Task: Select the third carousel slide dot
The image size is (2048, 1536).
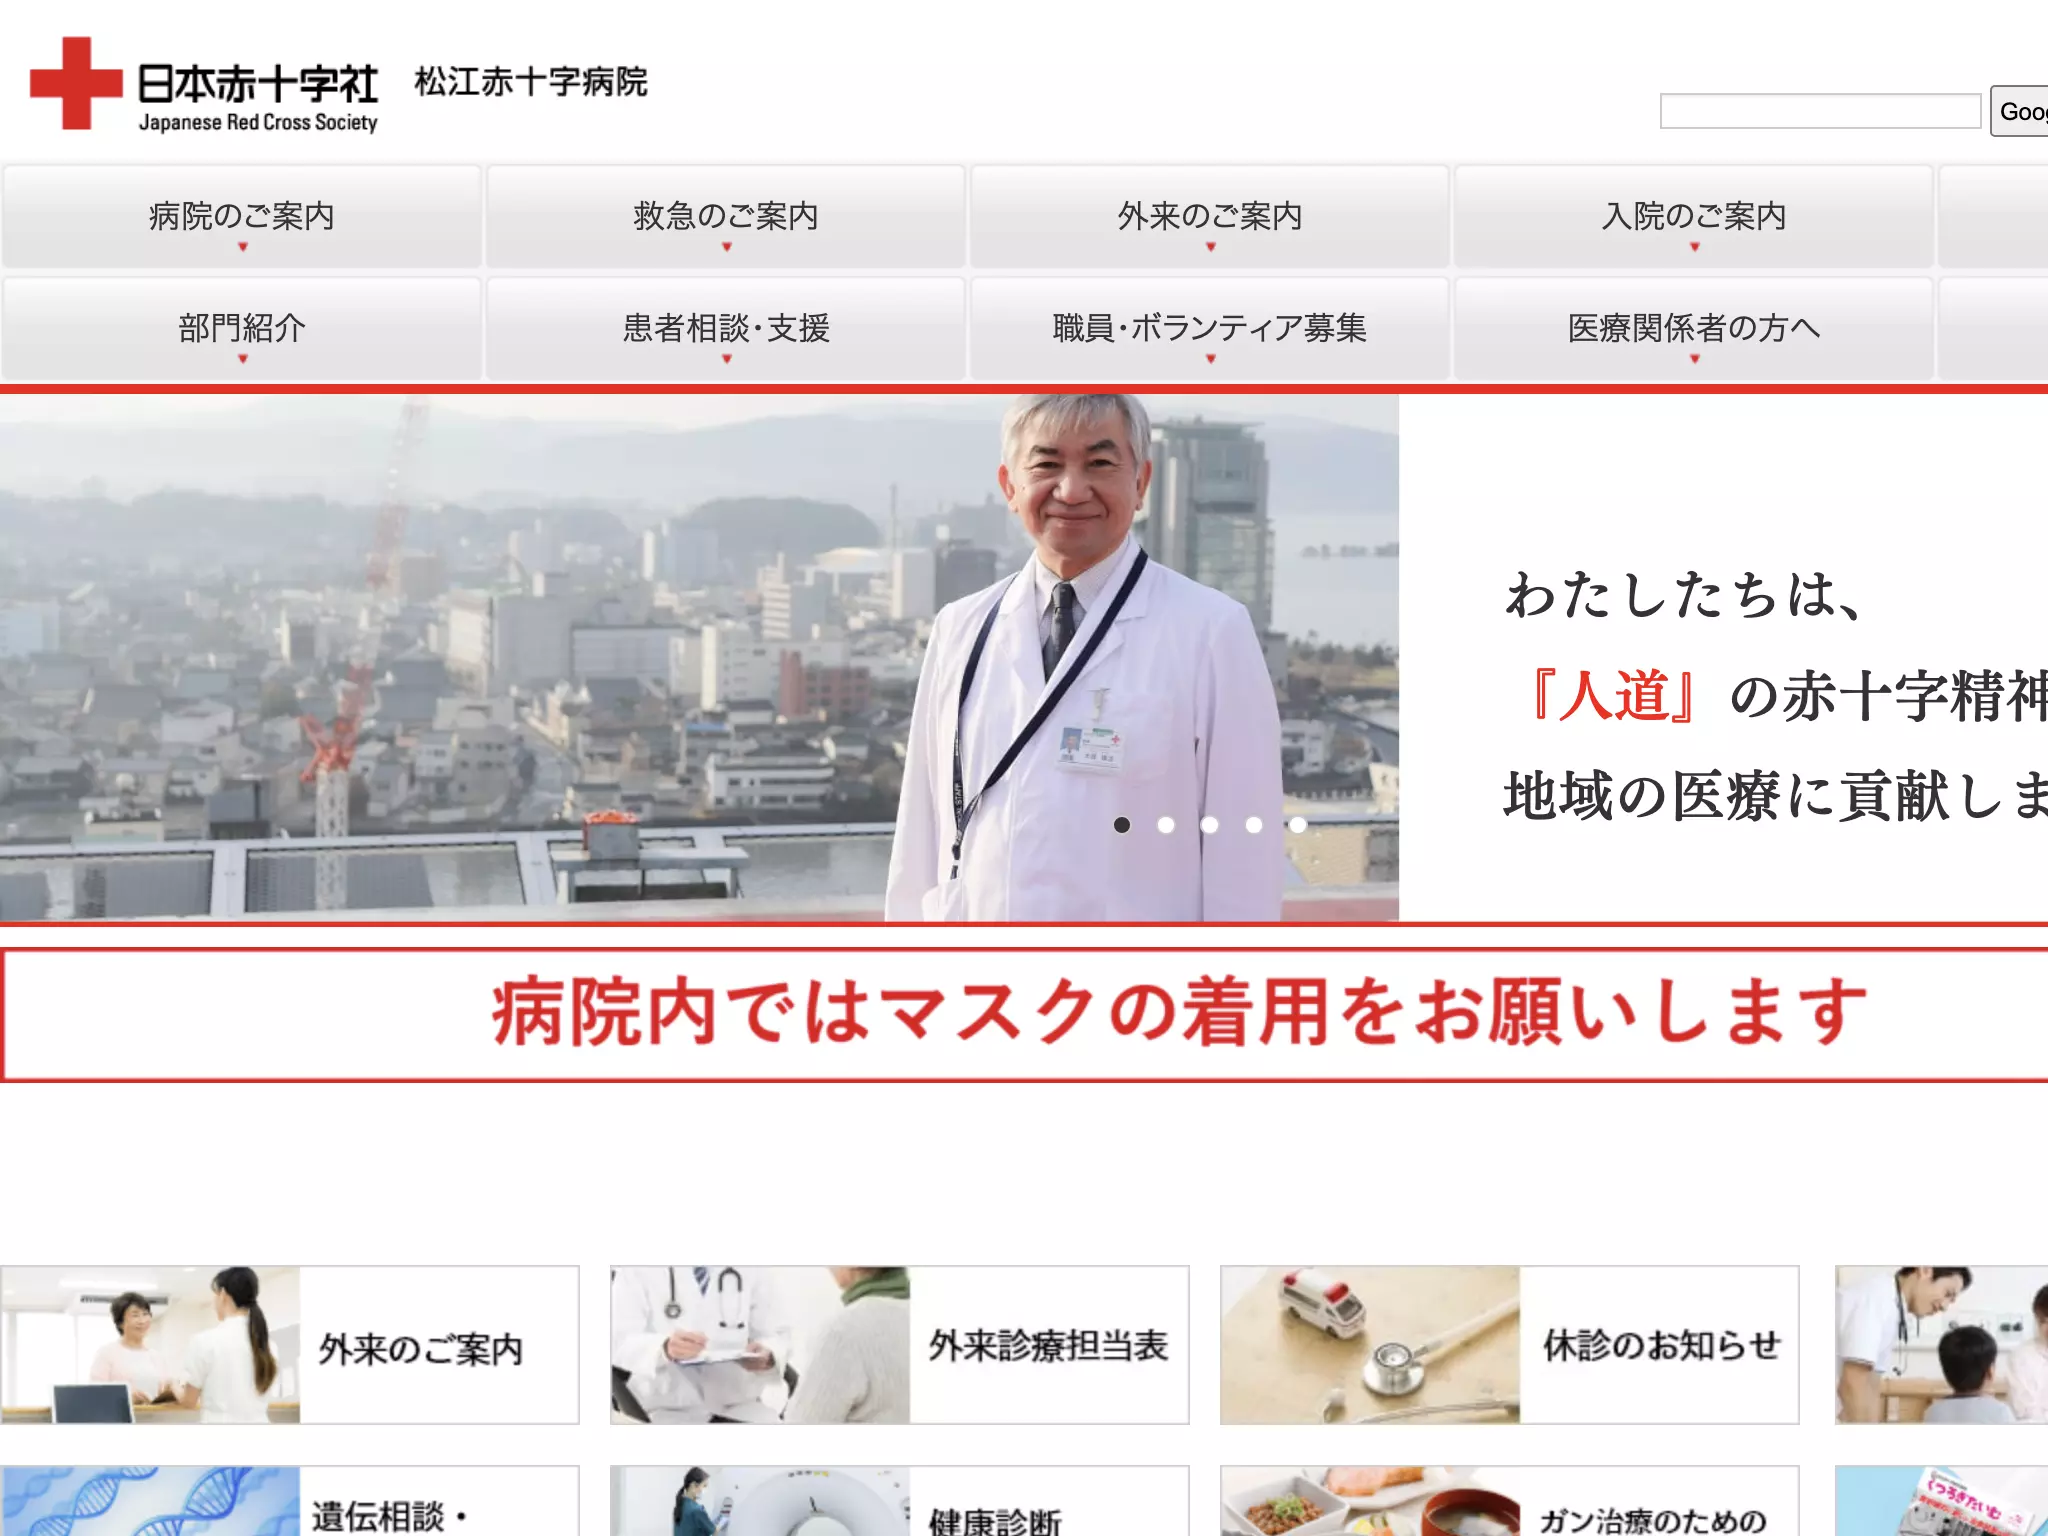Action: pyautogui.click(x=1210, y=825)
